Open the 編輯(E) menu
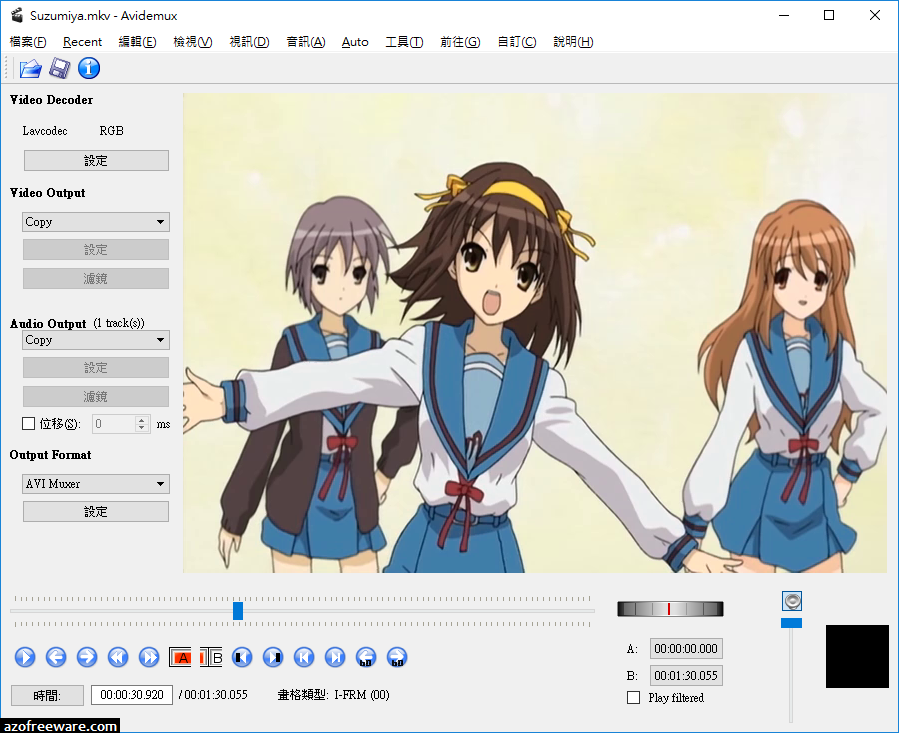 tap(138, 42)
